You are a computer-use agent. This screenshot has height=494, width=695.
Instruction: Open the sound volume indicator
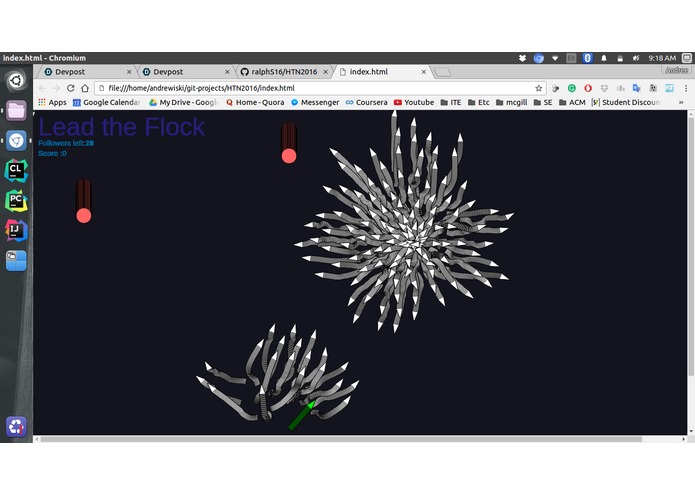(x=636, y=58)
